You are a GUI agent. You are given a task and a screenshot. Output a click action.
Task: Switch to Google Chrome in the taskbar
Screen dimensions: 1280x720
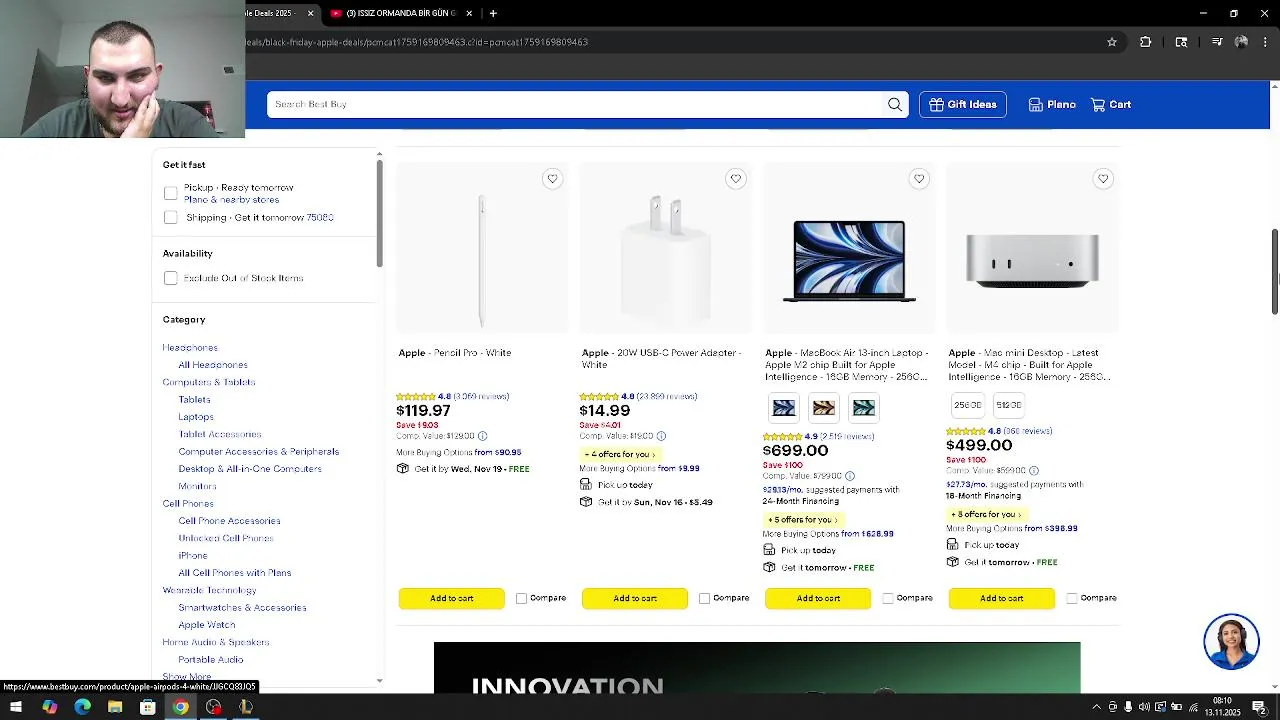(180, 707)
